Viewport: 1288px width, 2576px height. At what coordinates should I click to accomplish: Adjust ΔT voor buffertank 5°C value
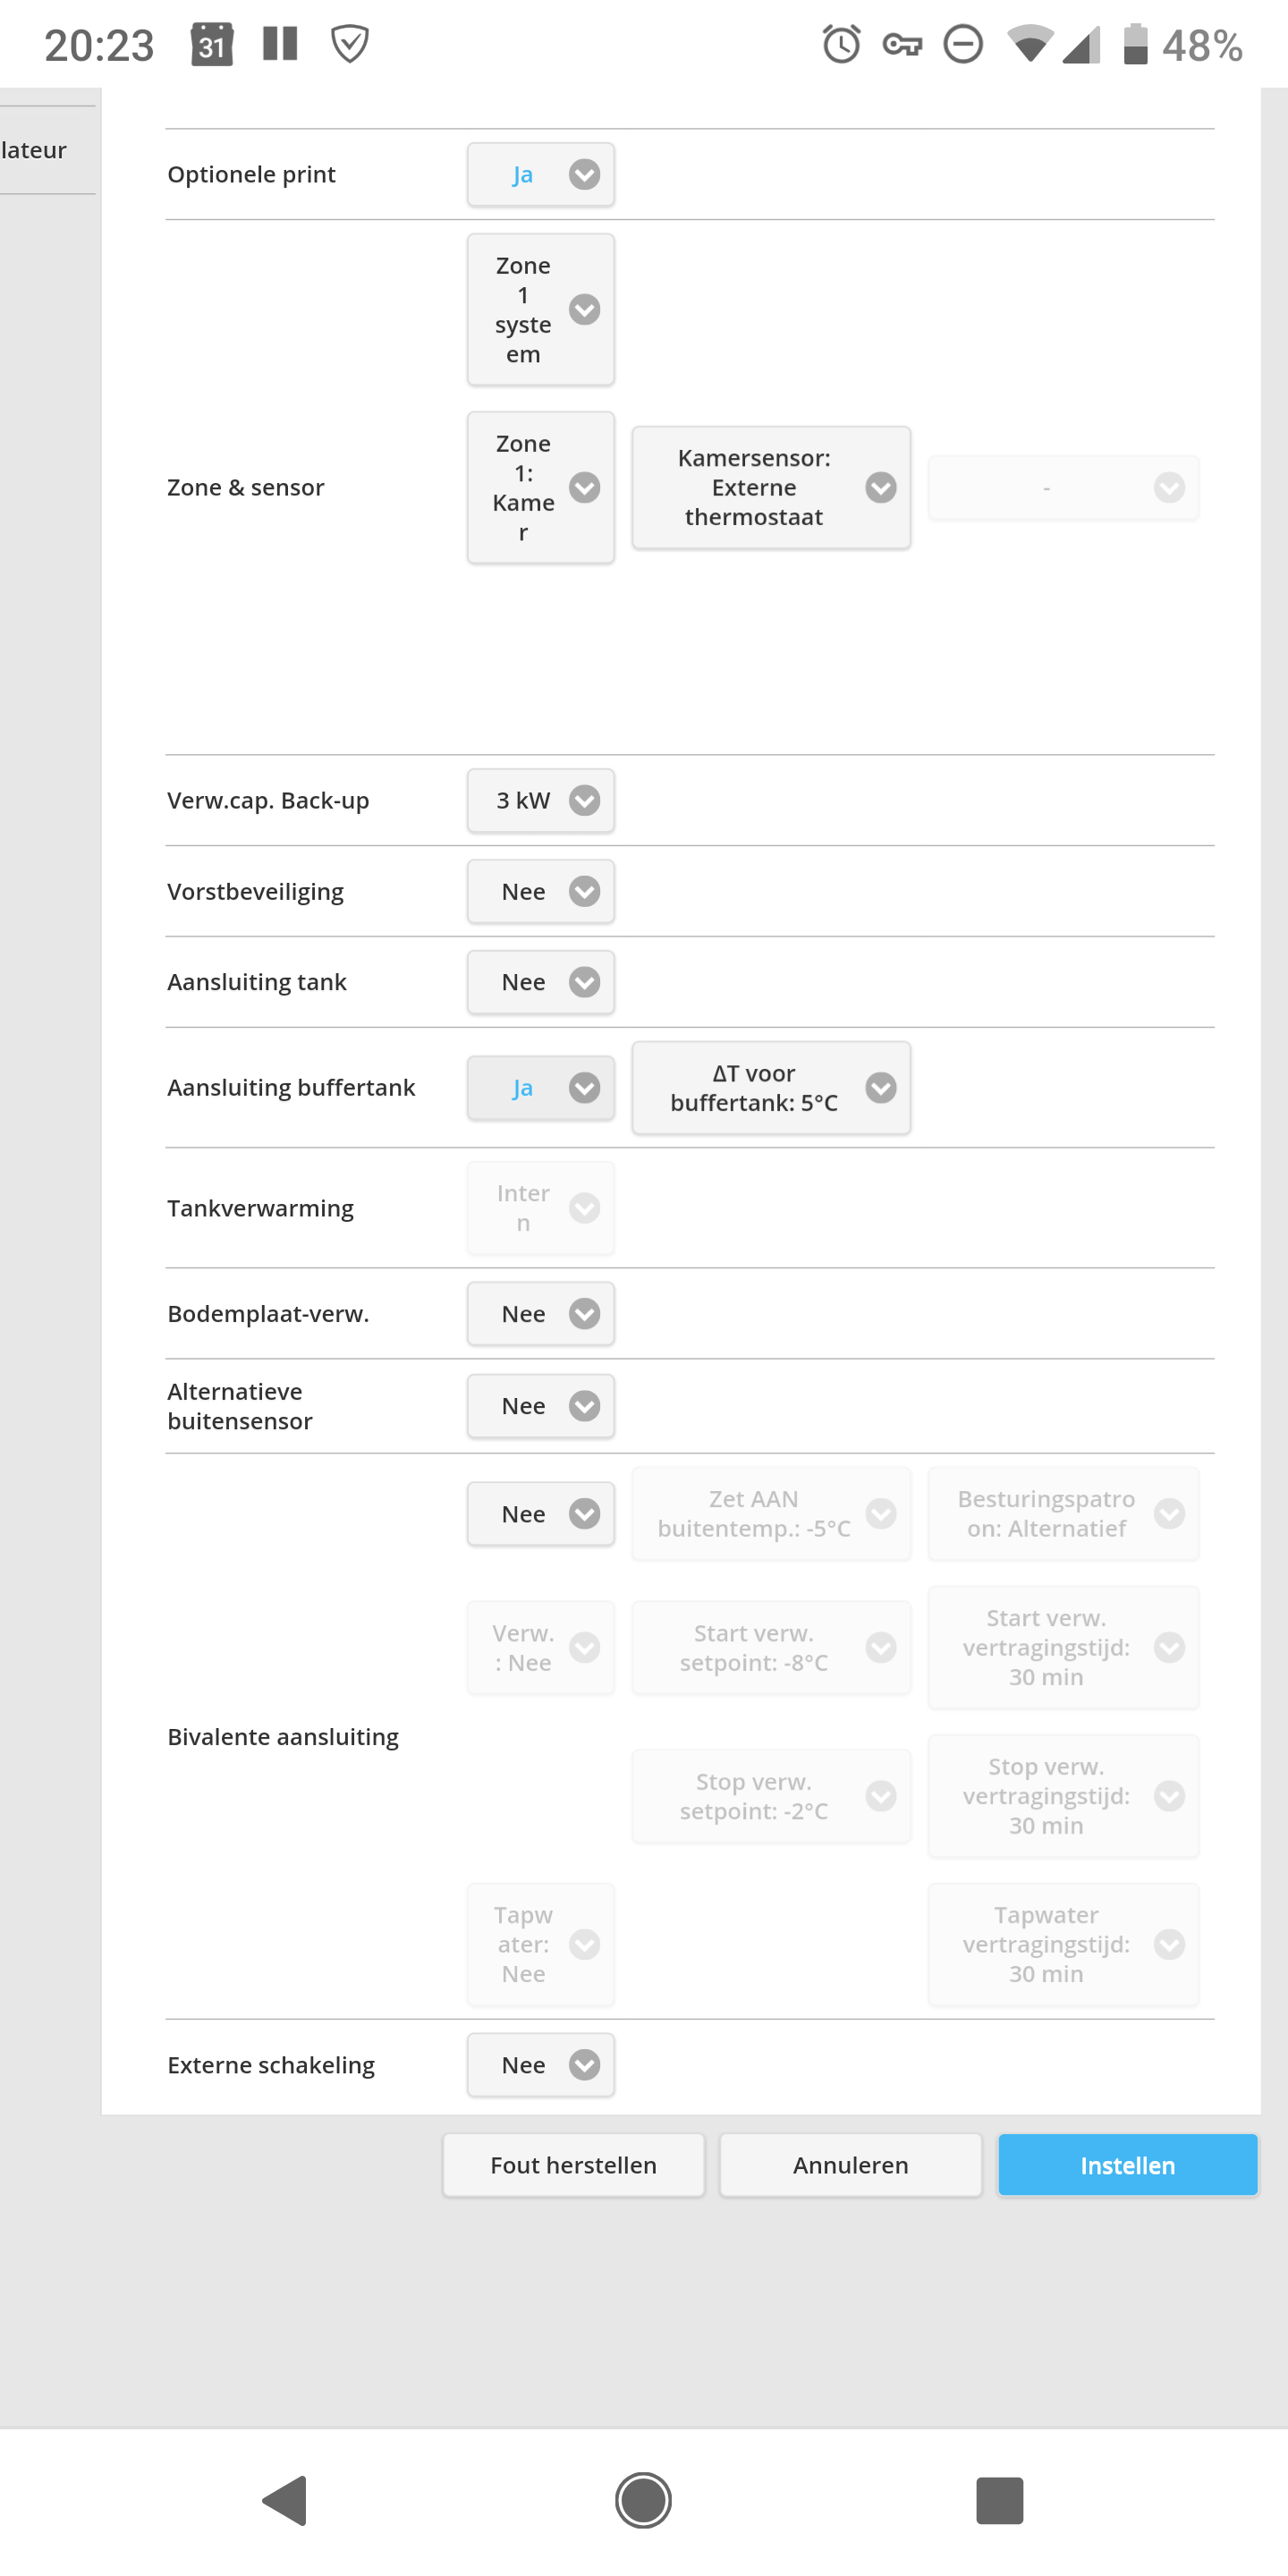coord(771,1088)
